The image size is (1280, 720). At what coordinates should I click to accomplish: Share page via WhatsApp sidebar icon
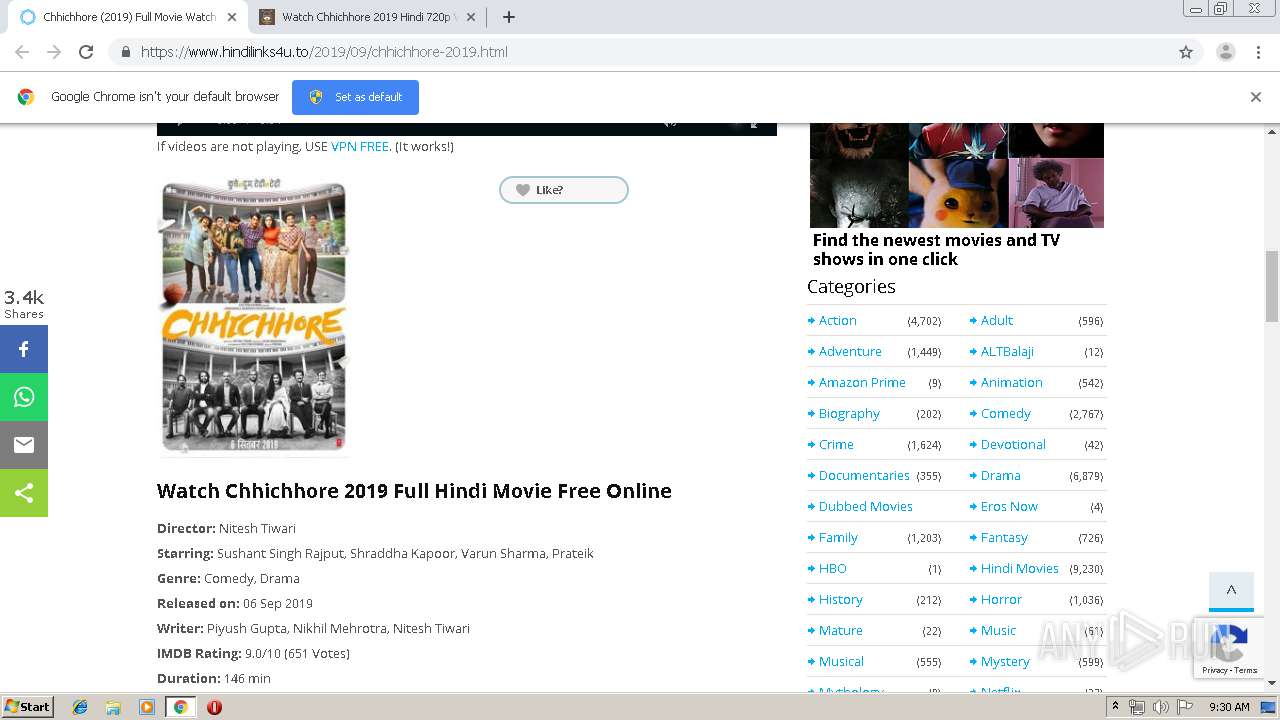[24, 397]
